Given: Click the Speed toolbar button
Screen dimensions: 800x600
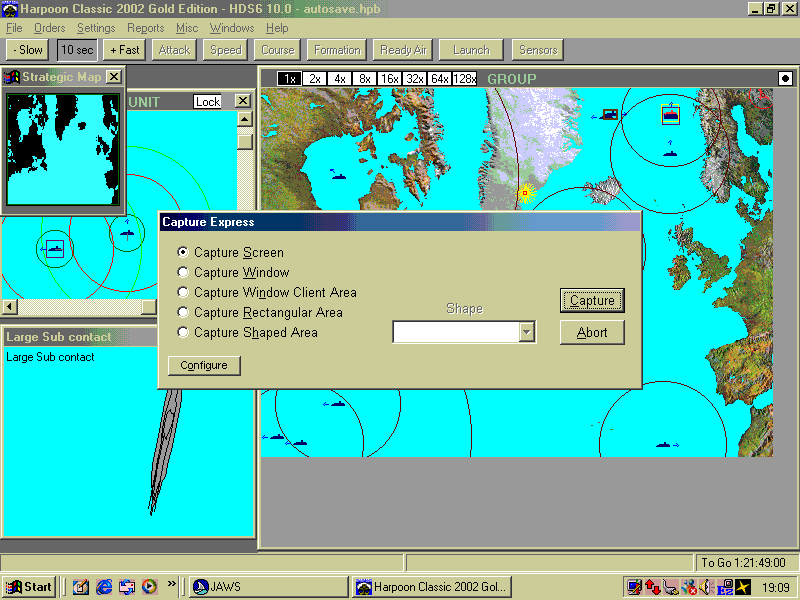Looking at the screenshot, I should [x=226, y=50].
